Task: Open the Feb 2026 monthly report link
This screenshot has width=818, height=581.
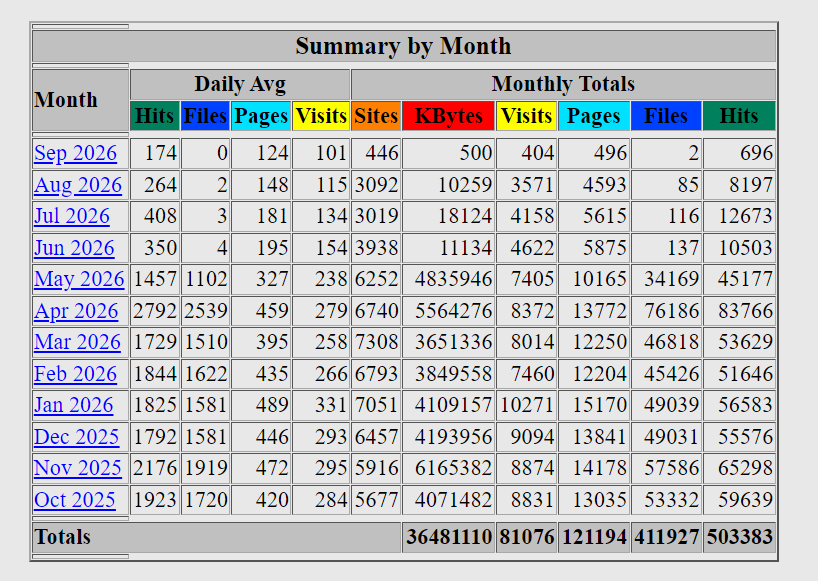Action: (76, 374)
